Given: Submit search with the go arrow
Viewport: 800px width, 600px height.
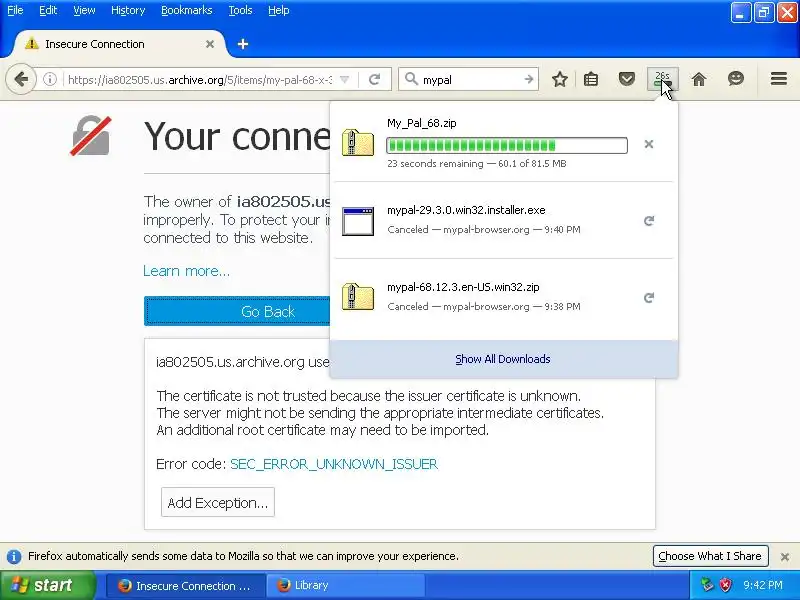Looking at the screenshot, I should [x=529, y=79].
